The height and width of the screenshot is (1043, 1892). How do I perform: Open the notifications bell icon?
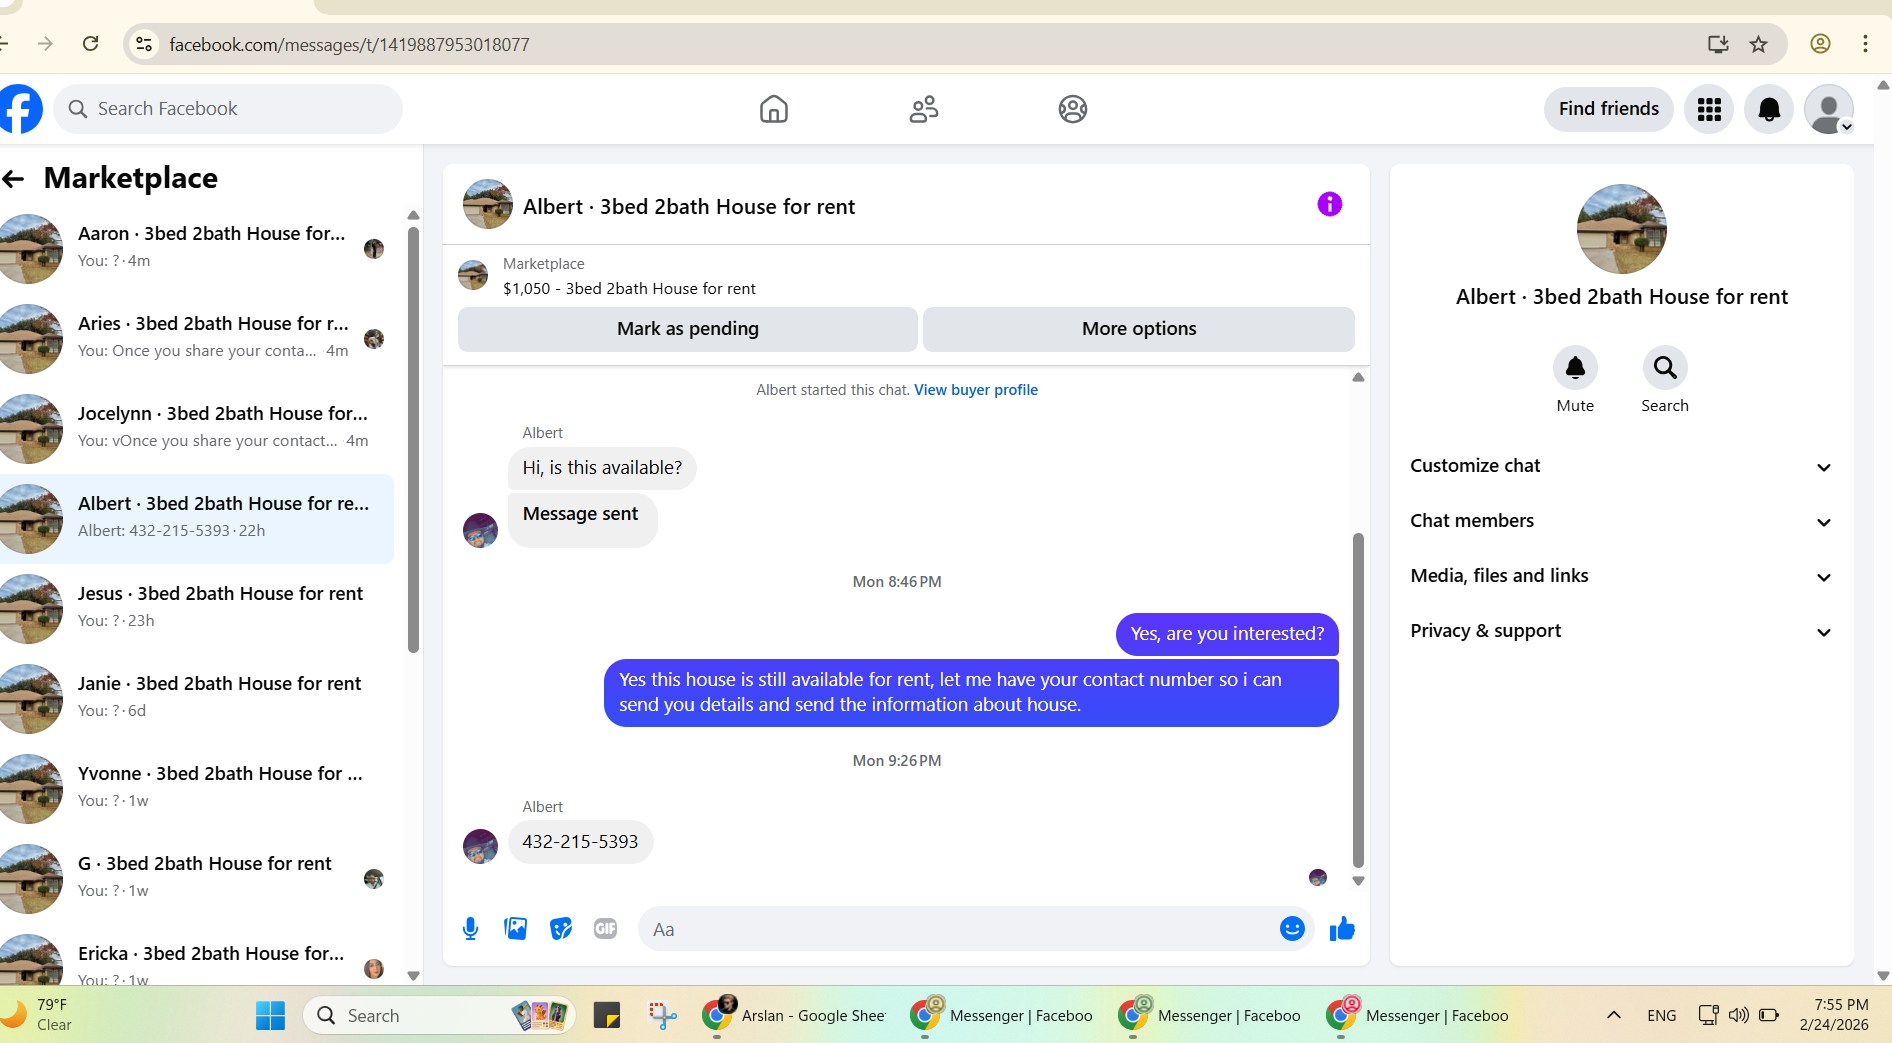click(1769, 109)
